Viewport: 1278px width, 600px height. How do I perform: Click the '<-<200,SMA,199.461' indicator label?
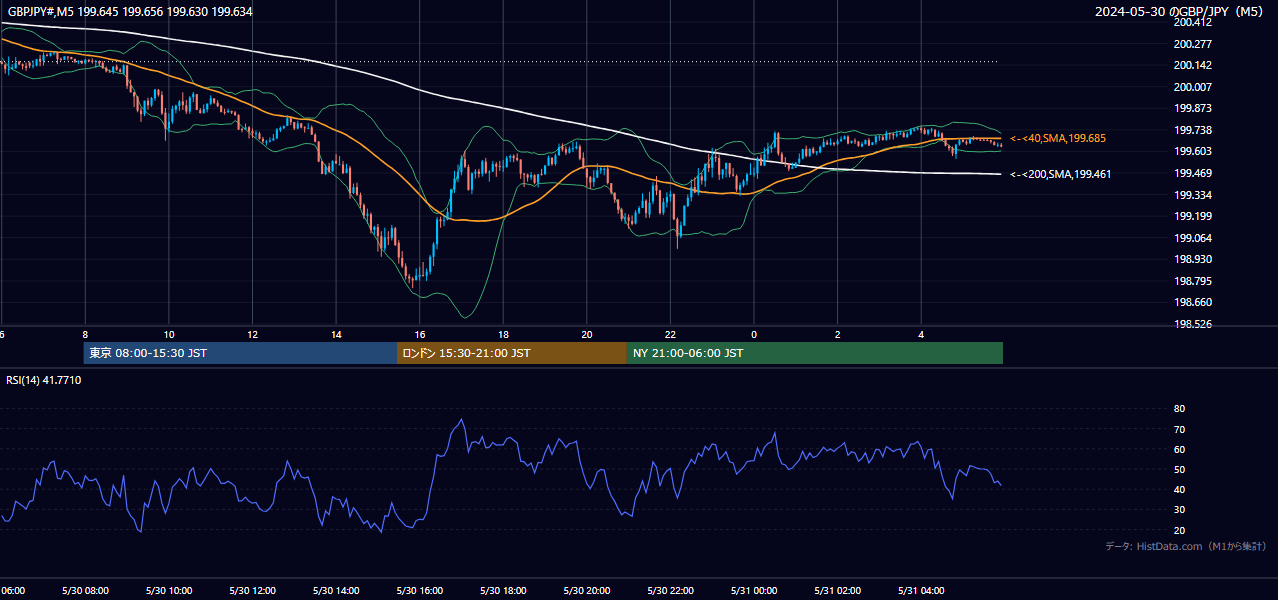coord(1060,174)
